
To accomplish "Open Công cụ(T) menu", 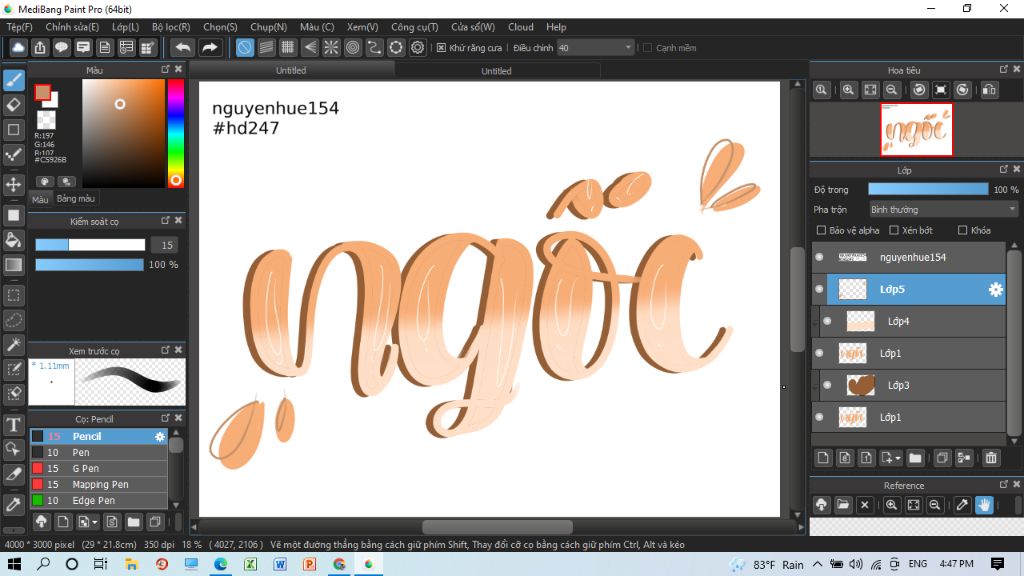I will coord(415,27).
